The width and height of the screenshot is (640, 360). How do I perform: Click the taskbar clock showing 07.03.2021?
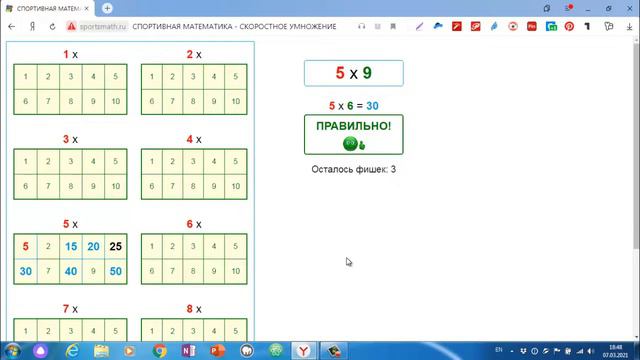[616, 351]
